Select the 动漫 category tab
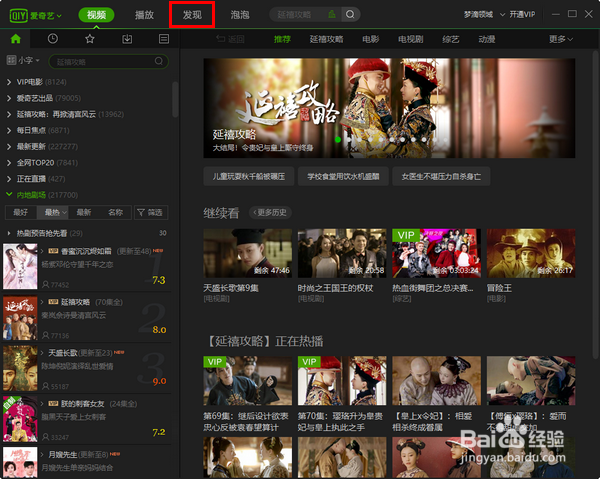 pos(487,39)
